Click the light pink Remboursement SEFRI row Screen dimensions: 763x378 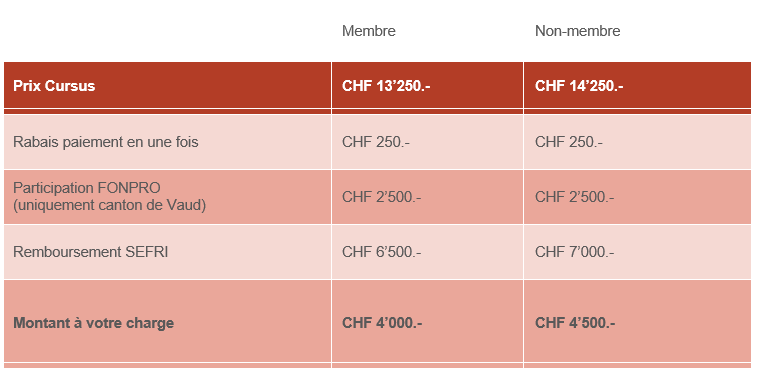[377, 252]
